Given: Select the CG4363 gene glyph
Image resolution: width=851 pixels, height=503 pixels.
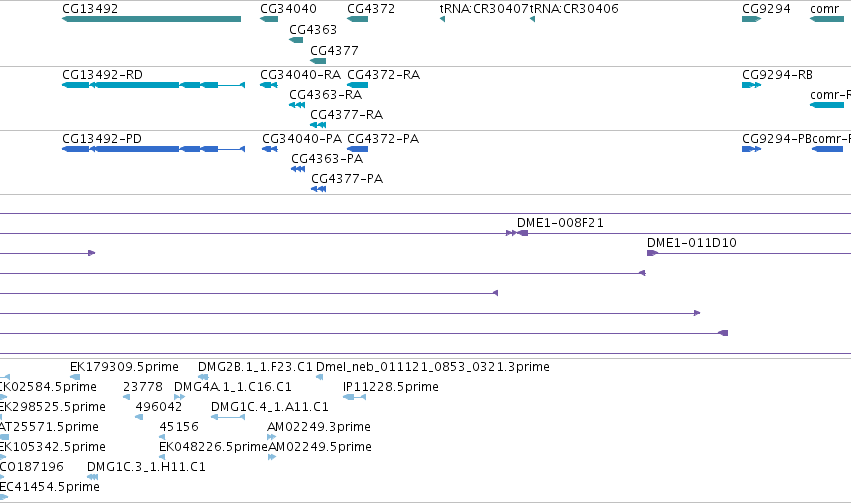Looking at the screenshot, I should [x=296, y=40].
